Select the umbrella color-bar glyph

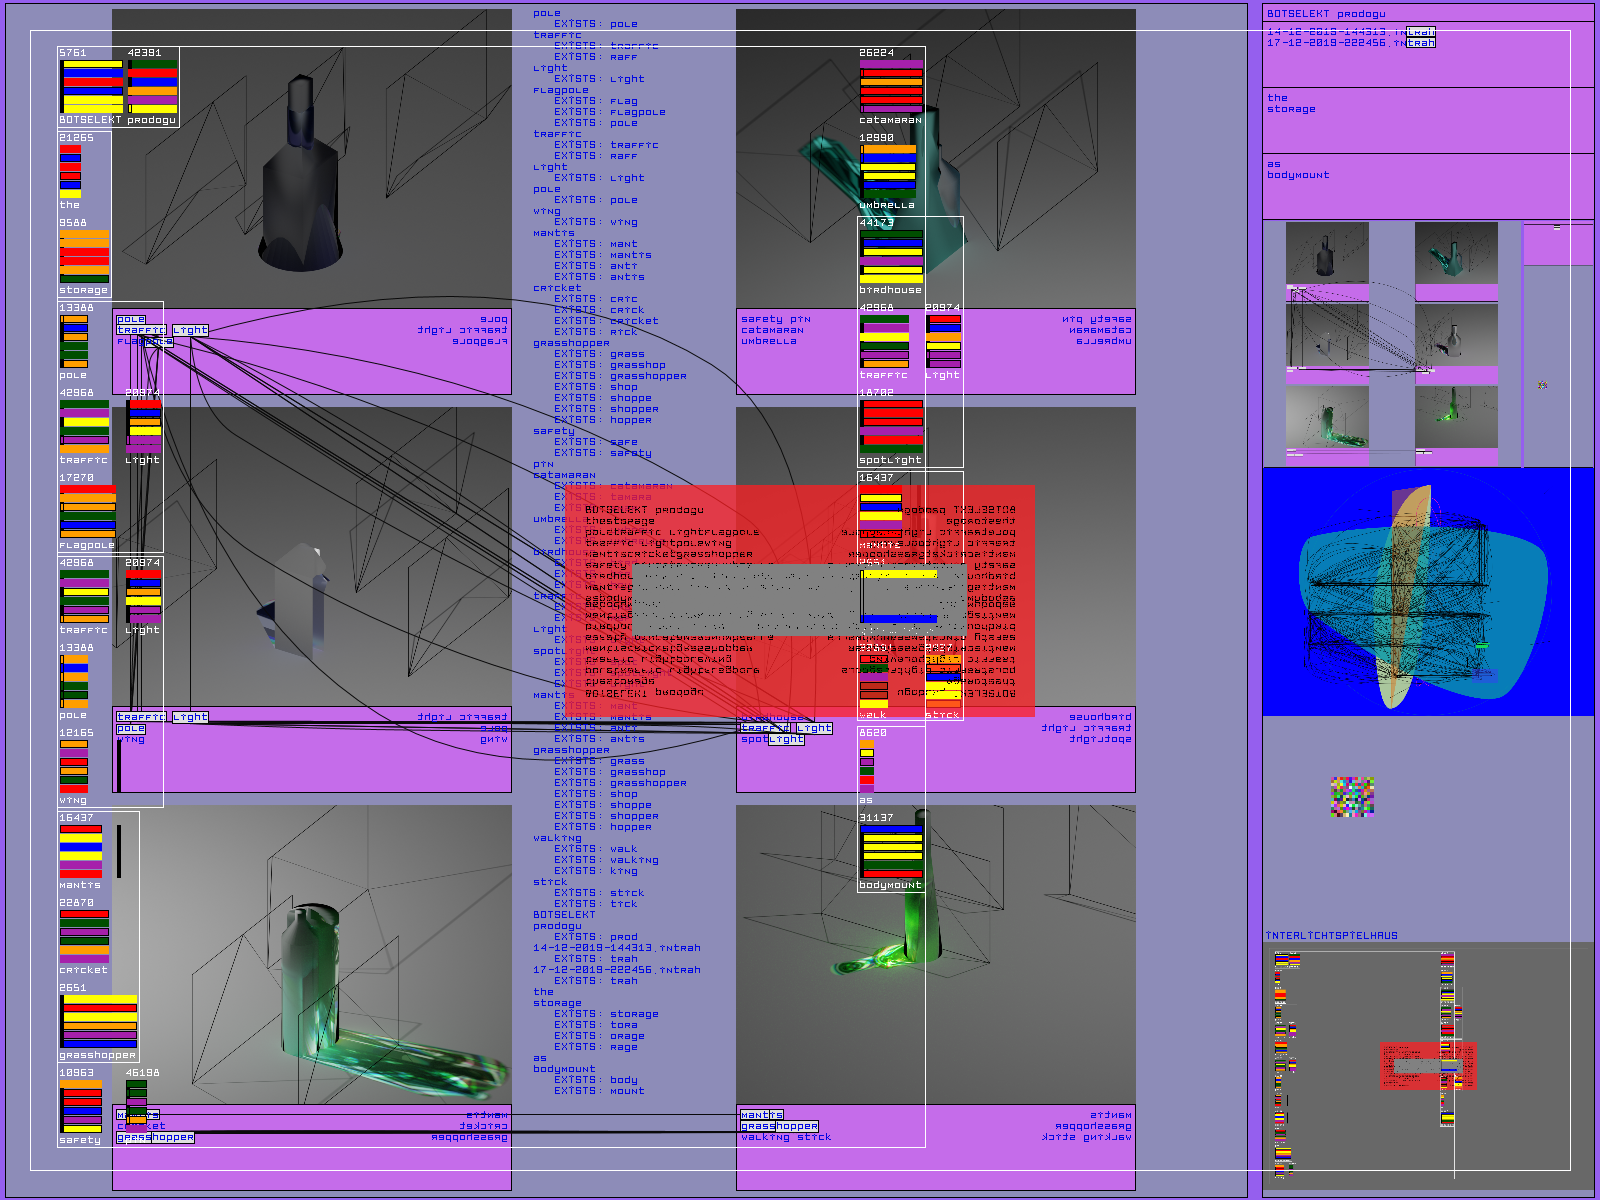888,171
